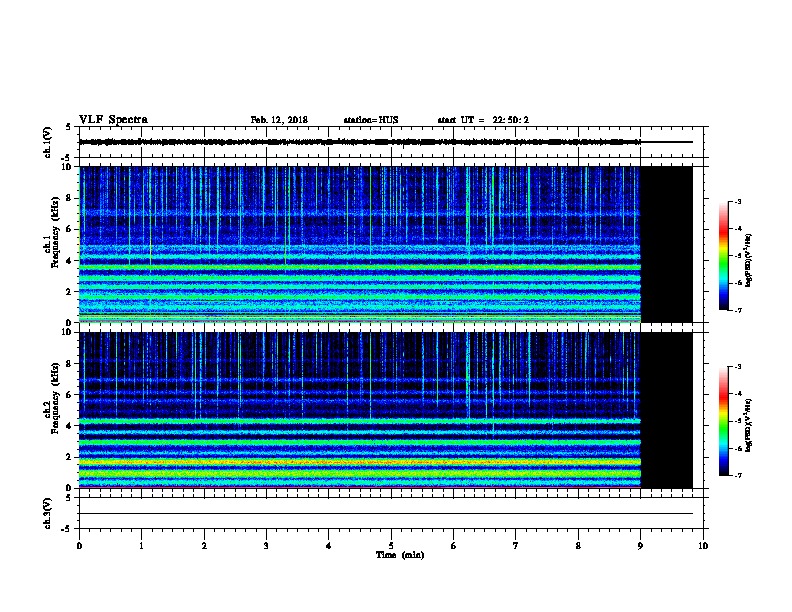This screenshot has width=792, height=612.
Task: Click time axis tick label "7"
Action: coord(516,545)
